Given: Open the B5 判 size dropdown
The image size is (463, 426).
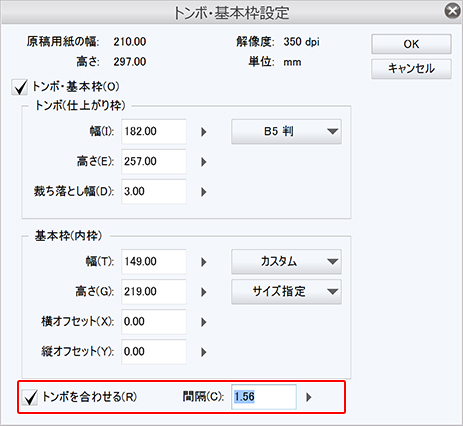Looking at the screenshot, I should tap(286, 132).
